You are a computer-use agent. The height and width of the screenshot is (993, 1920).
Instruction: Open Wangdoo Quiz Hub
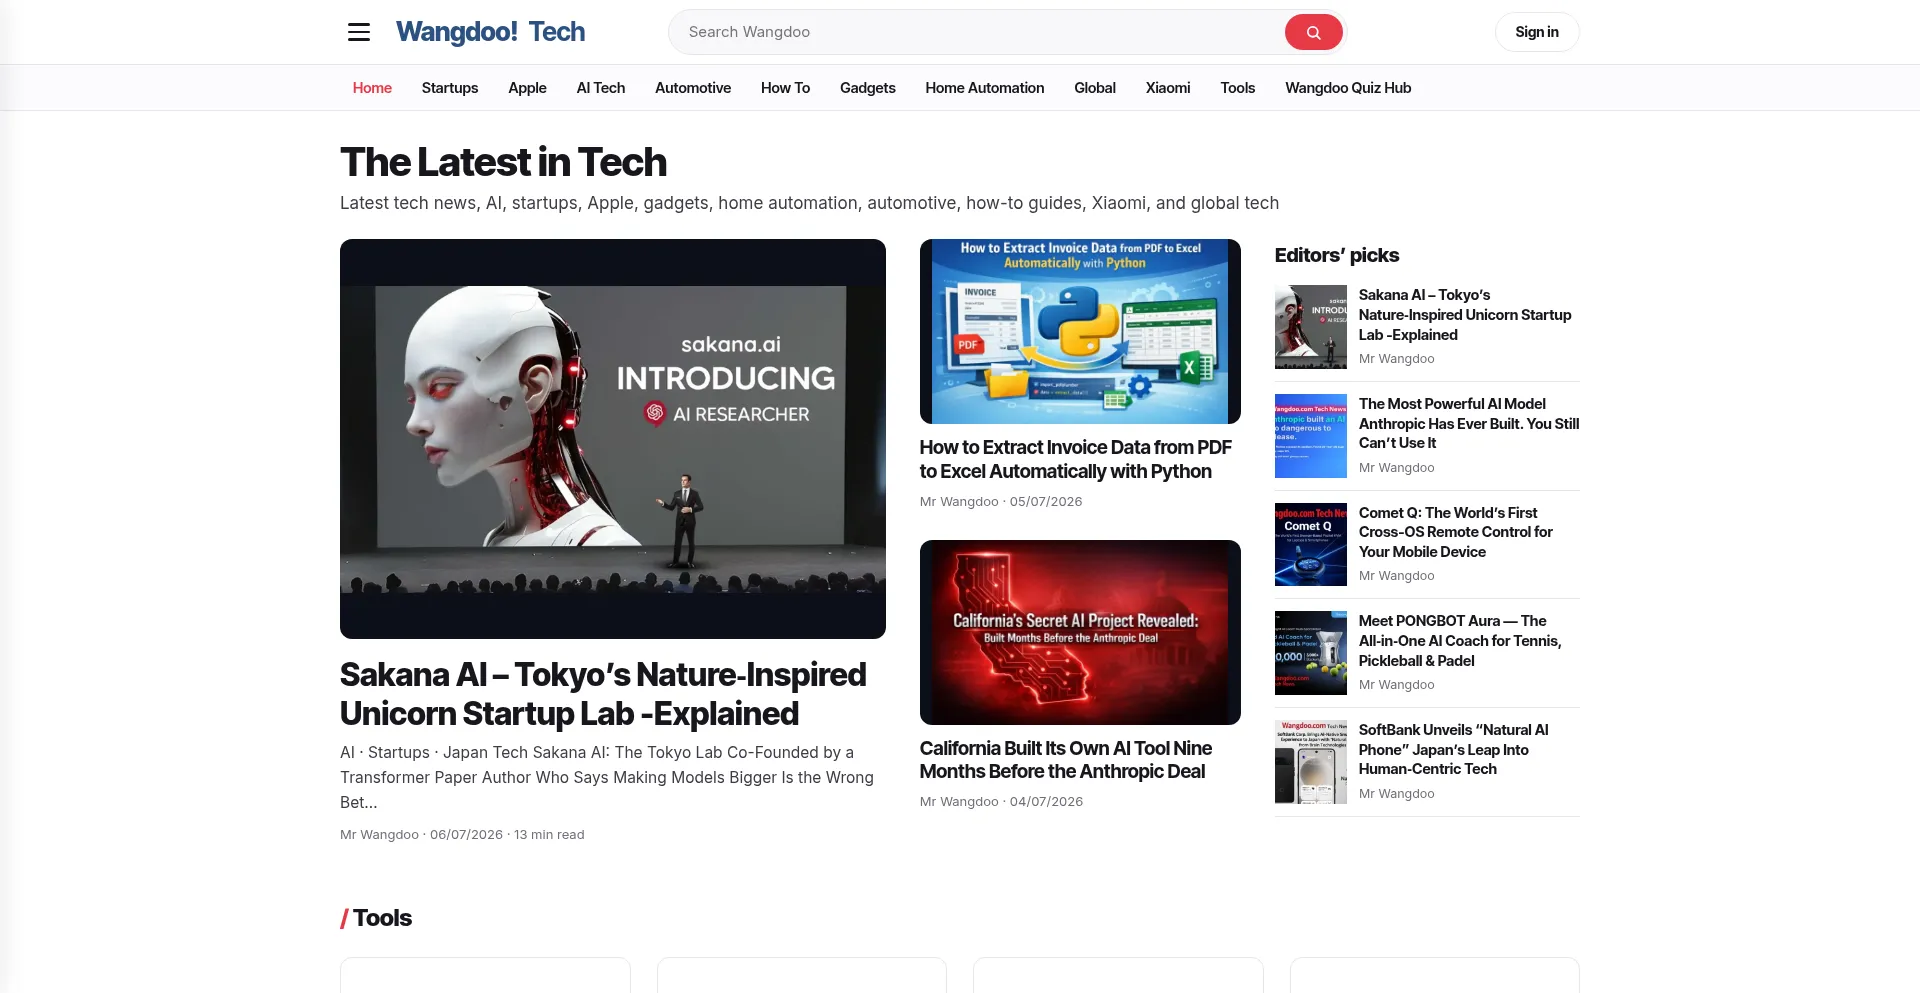point(1348,88)
